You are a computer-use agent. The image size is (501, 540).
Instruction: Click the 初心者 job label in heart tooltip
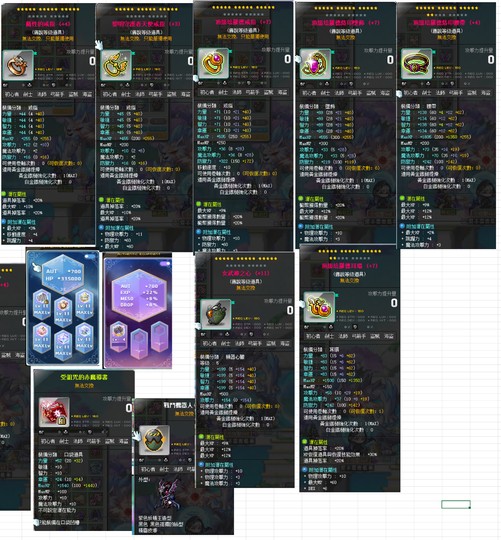209,343
